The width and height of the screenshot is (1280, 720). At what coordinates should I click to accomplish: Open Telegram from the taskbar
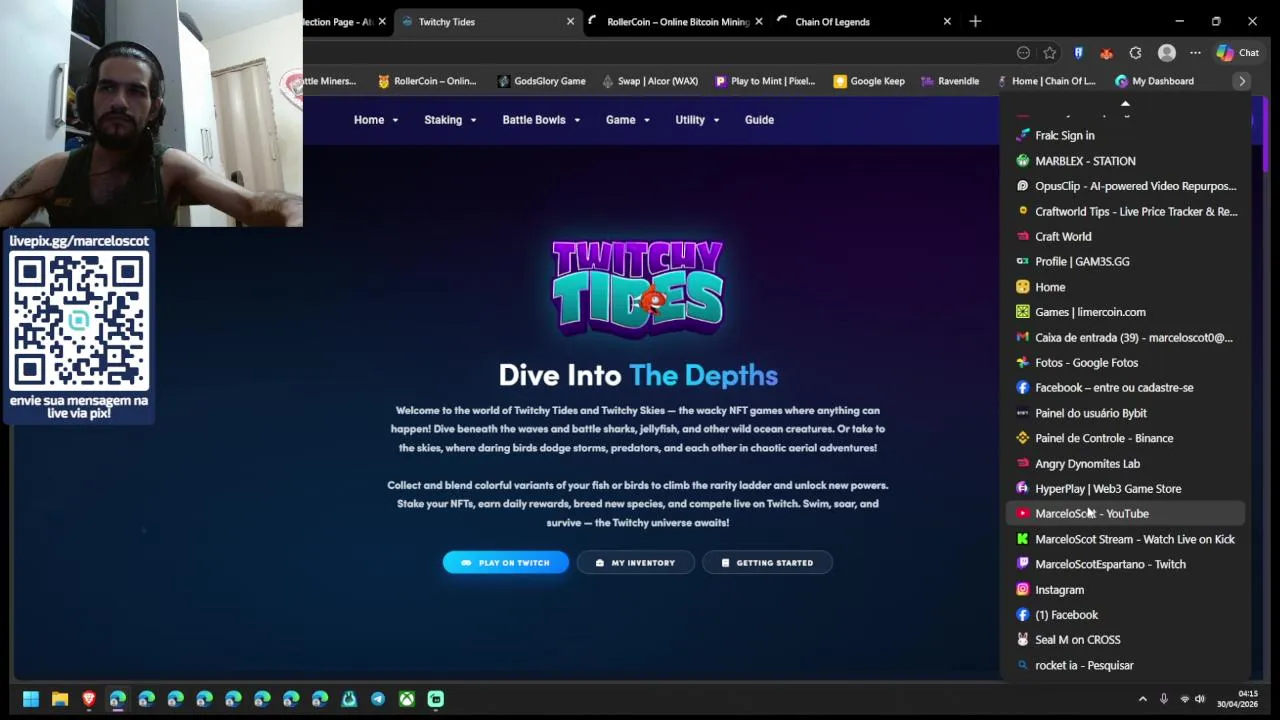(378, 699)
